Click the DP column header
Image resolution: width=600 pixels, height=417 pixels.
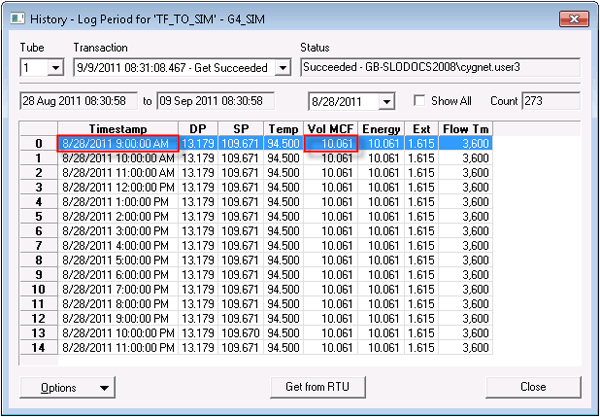[198, 129]
